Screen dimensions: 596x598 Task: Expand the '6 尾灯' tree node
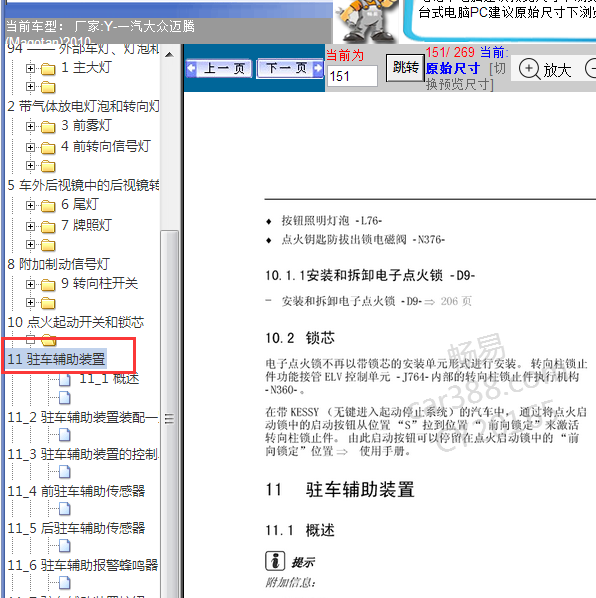tap(30, 206)
